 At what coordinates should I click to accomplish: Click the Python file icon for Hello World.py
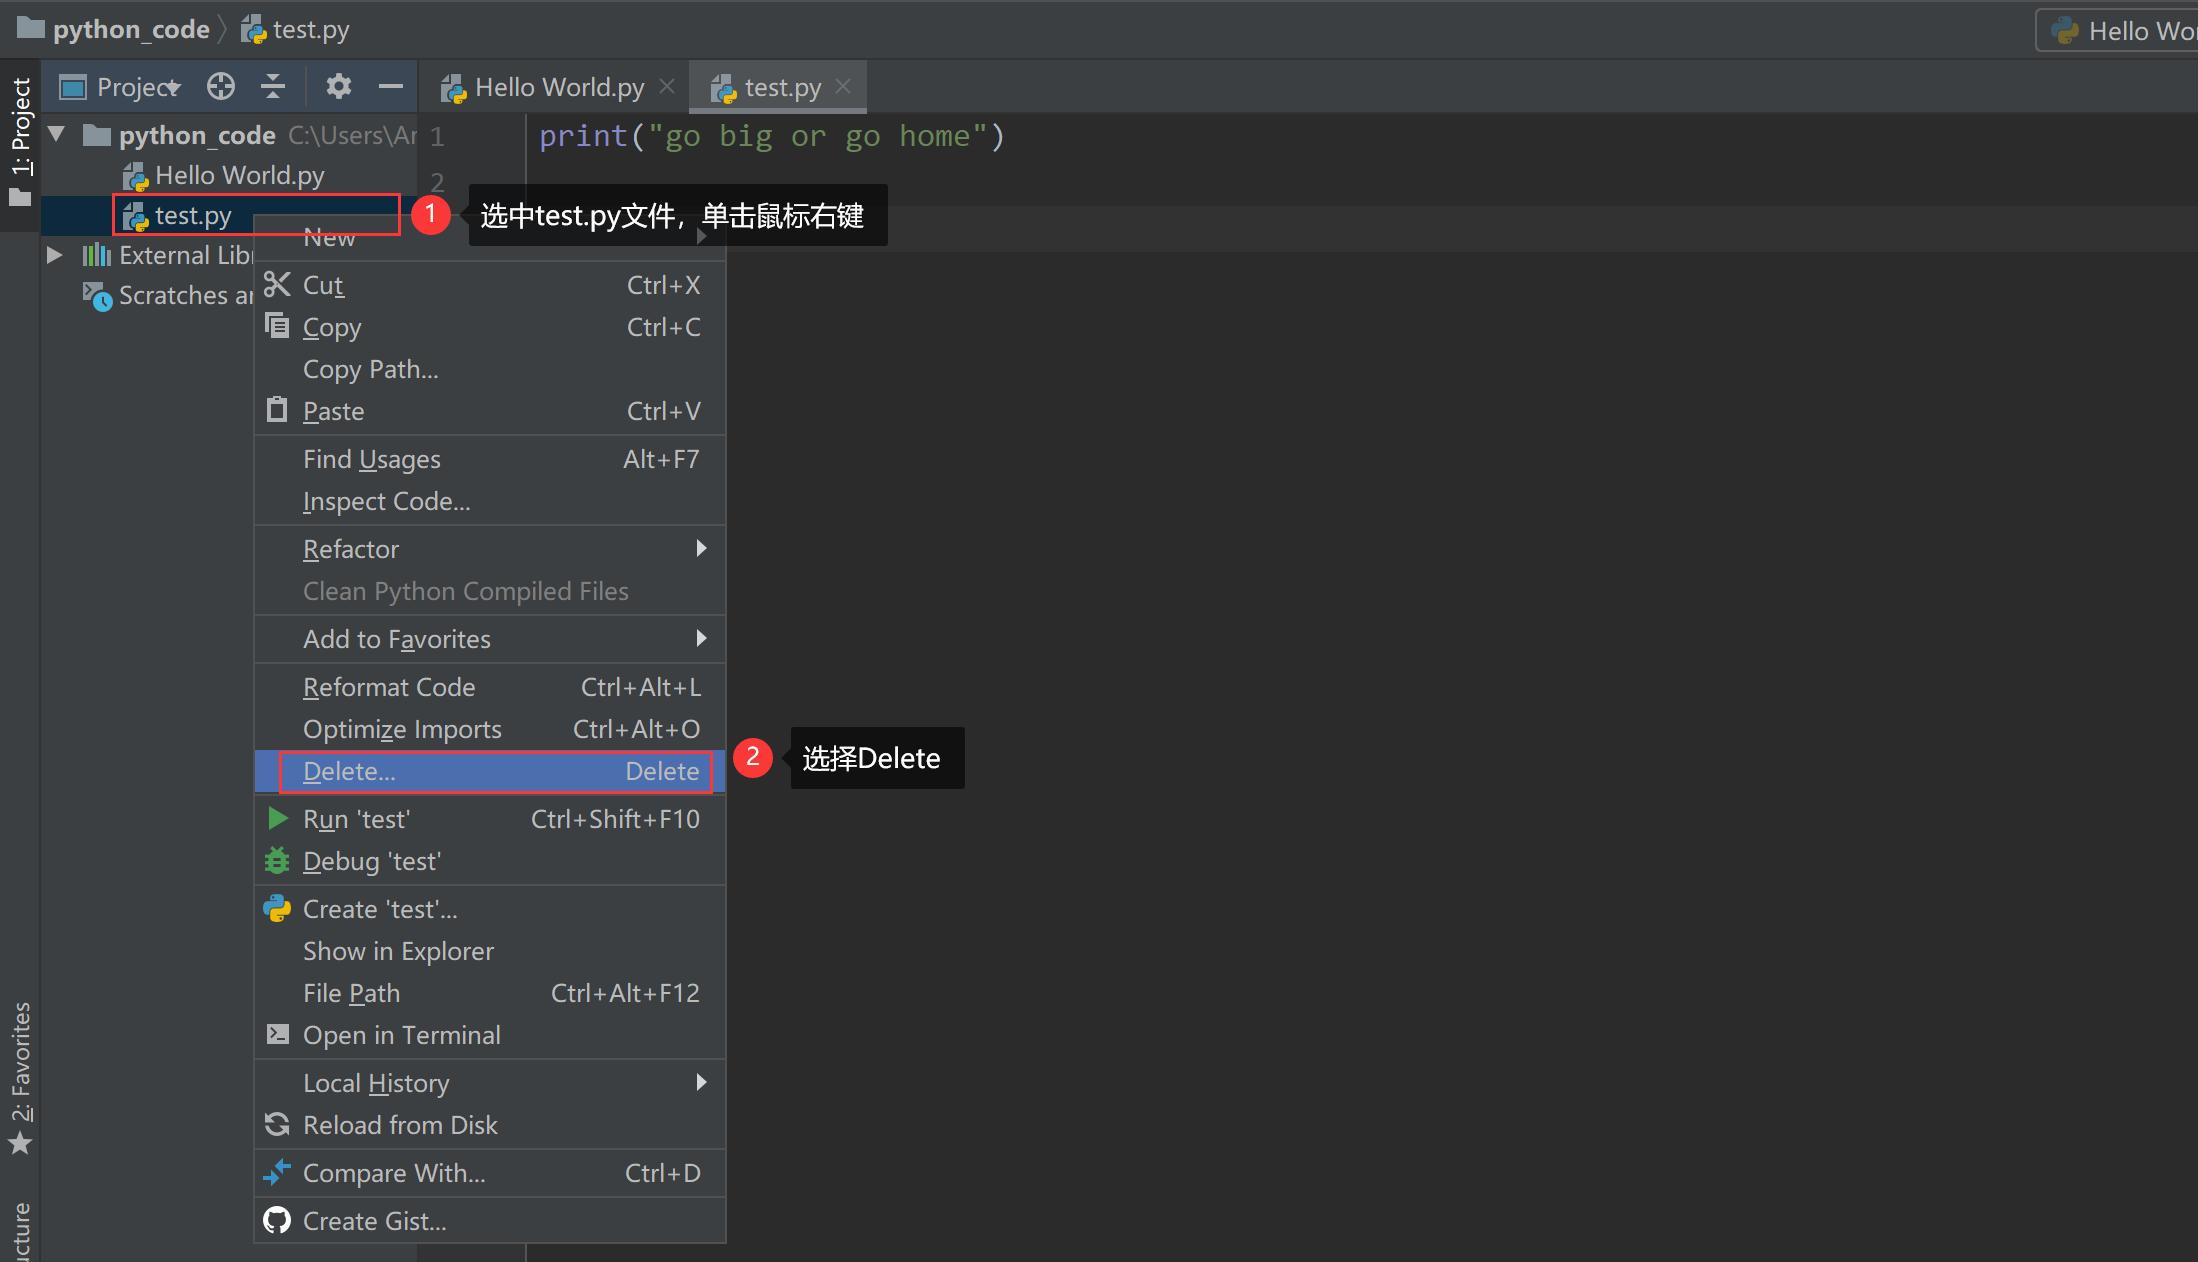point(134,174)
